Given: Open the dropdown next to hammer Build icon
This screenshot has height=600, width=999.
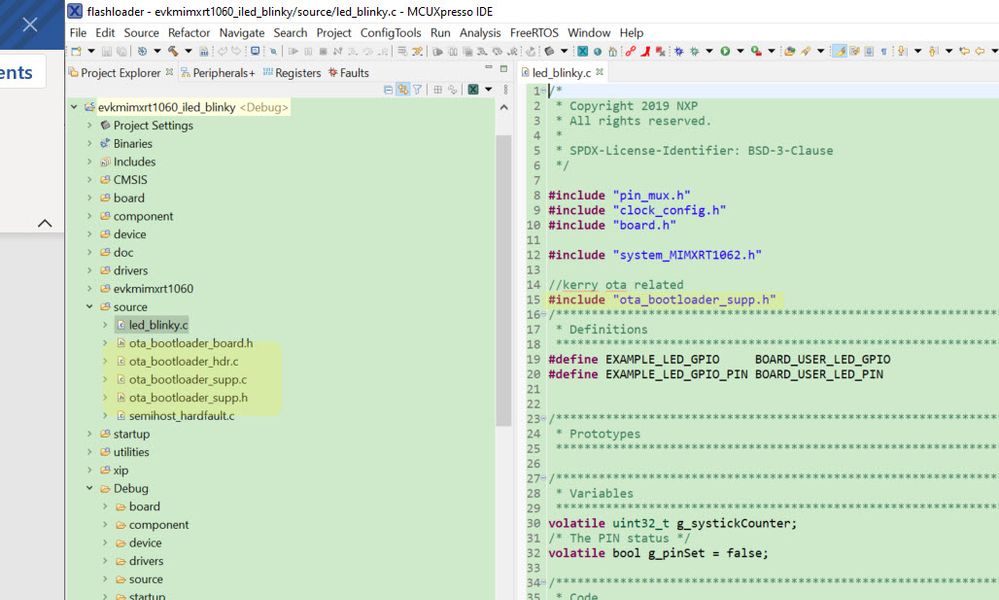Looking at the screenshot, I should [189, 51].
